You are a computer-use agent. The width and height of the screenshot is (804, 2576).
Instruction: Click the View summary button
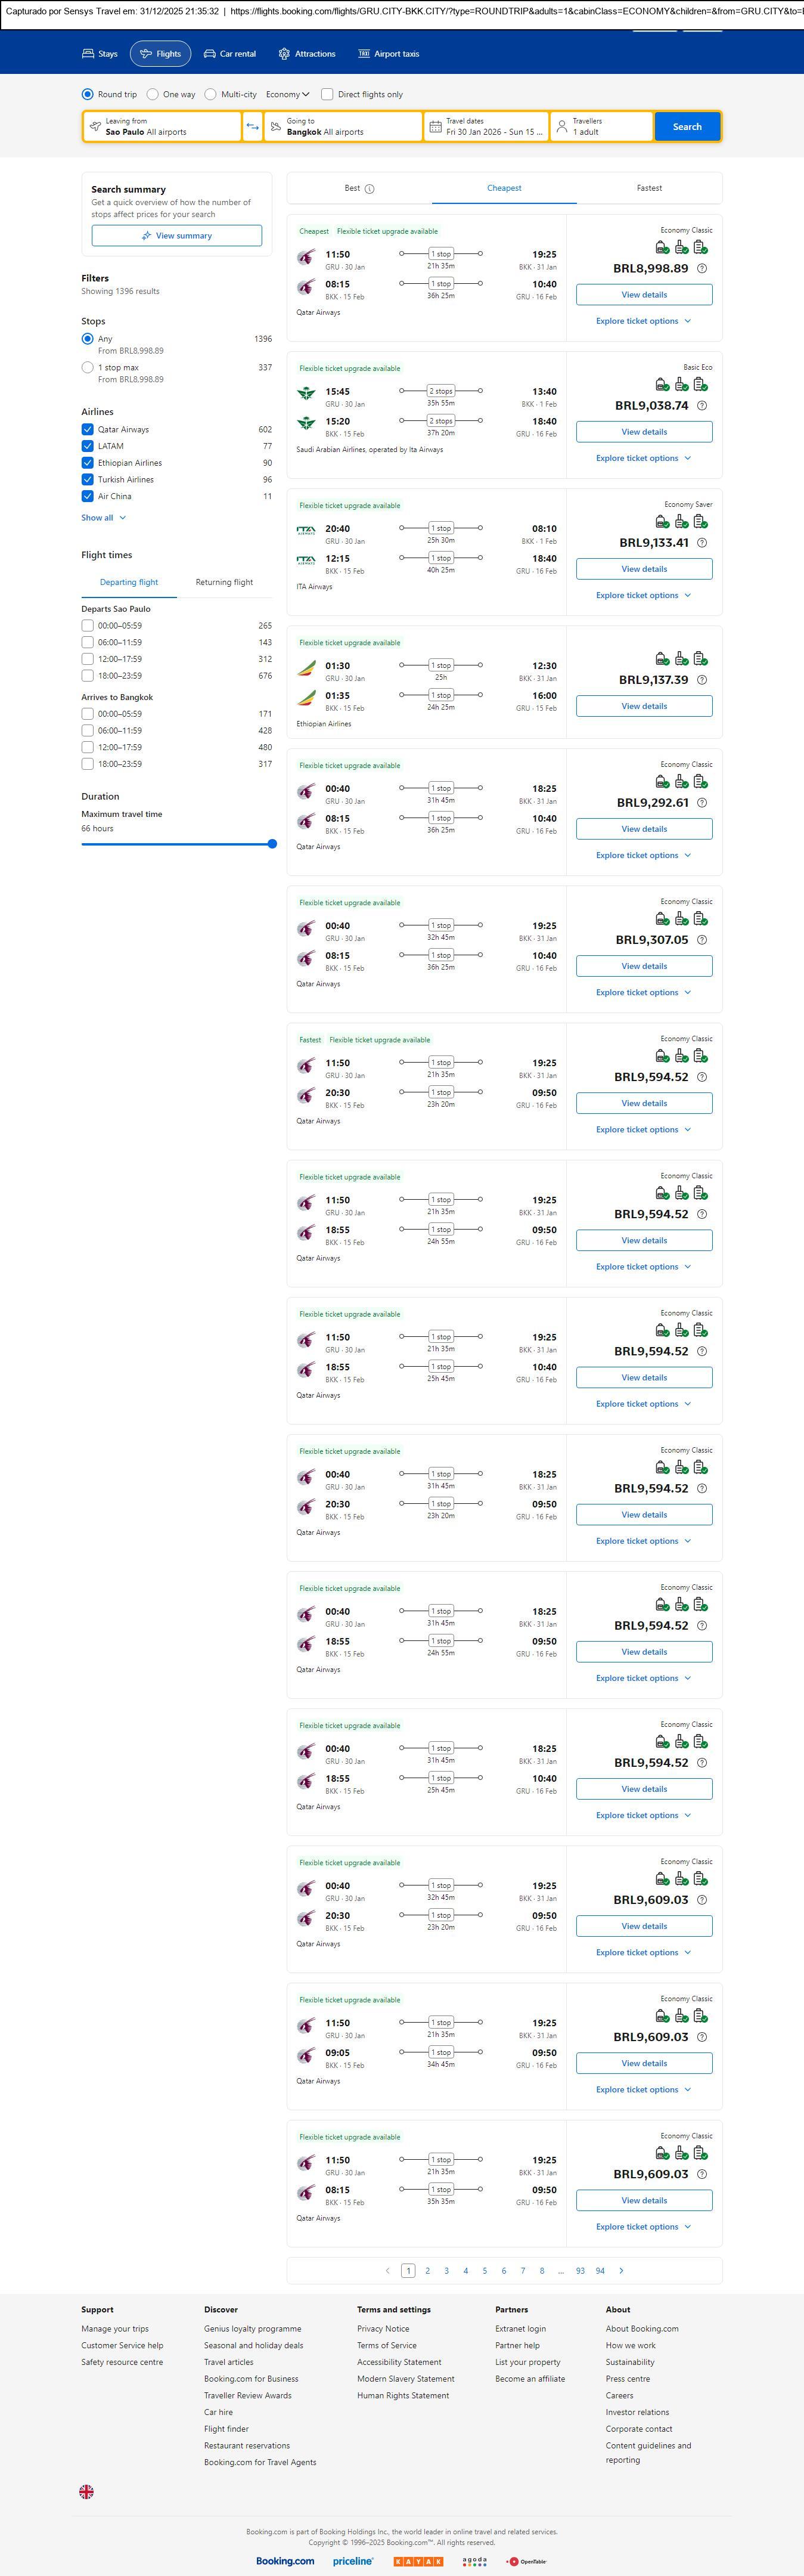[177, 236]
